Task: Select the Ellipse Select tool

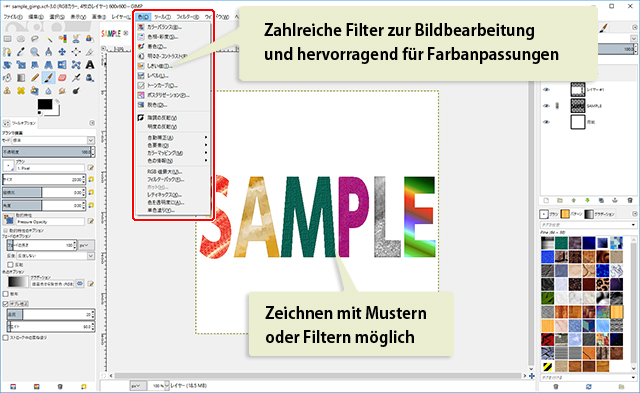Action: [21, 39]
